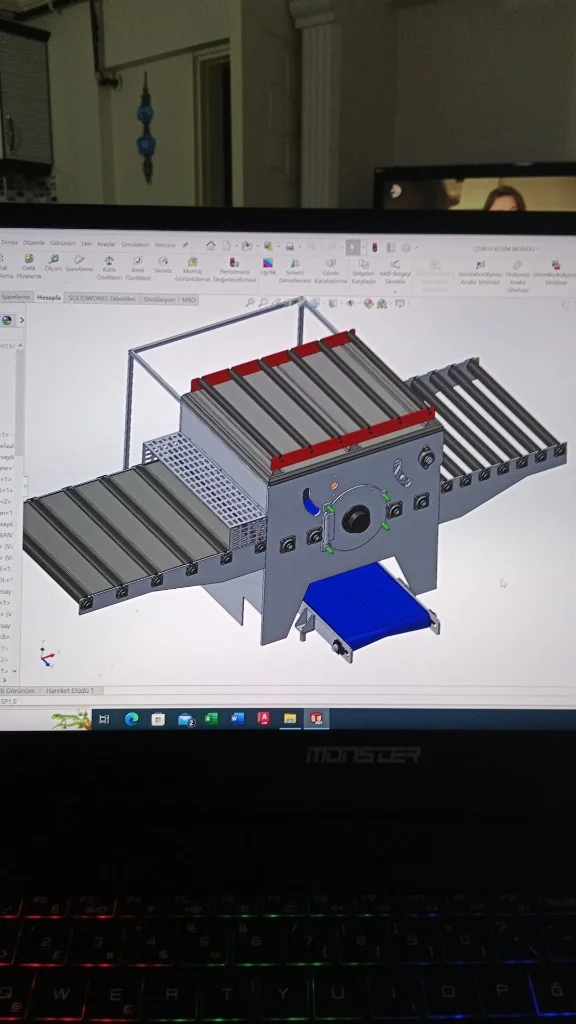Click the Sensör tool

163,265
